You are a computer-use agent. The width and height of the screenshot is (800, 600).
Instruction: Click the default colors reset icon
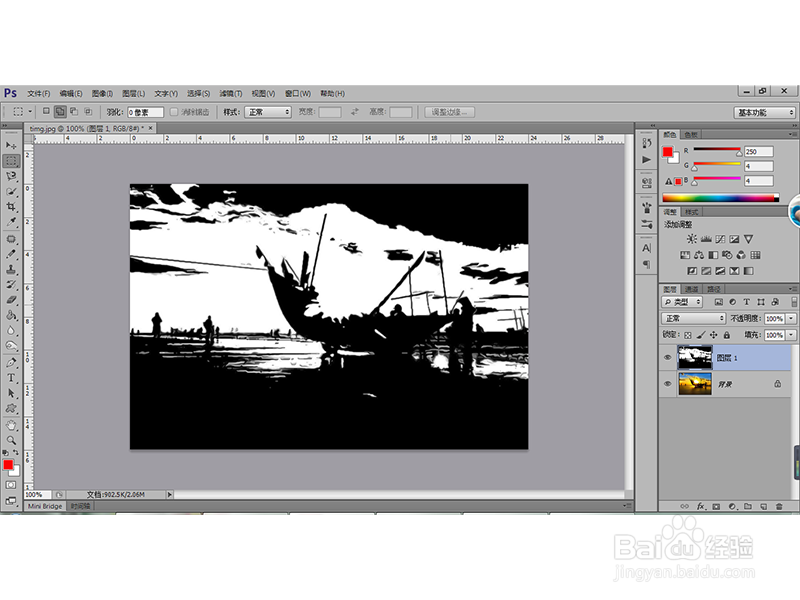click(6, 453)
